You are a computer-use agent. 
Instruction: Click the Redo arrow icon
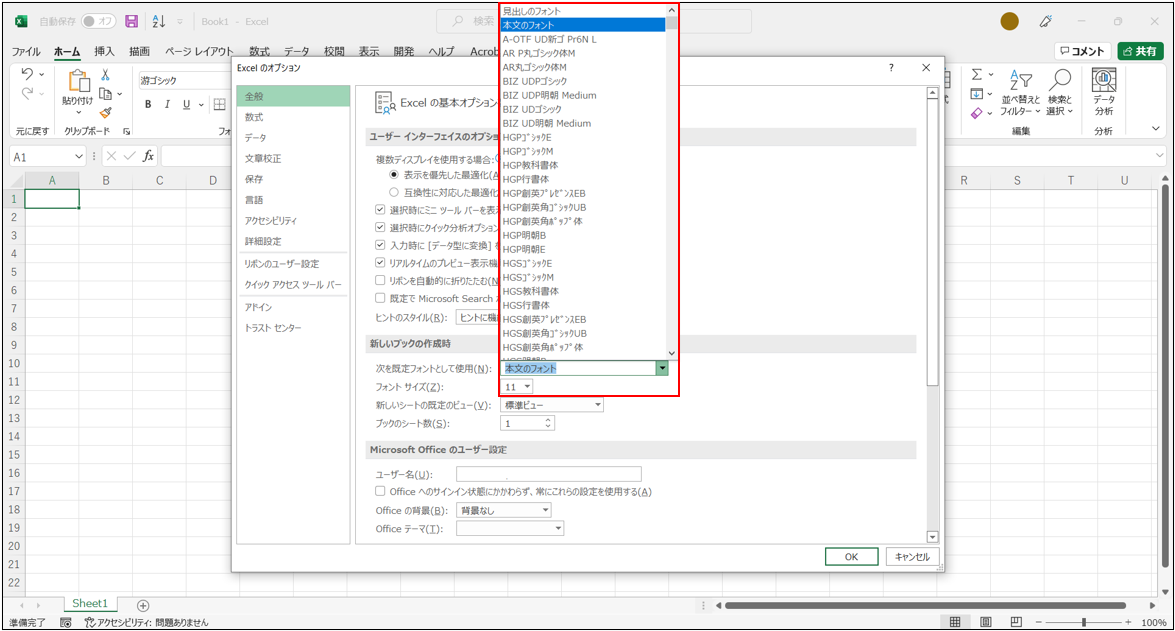click(x=28, y=93)
